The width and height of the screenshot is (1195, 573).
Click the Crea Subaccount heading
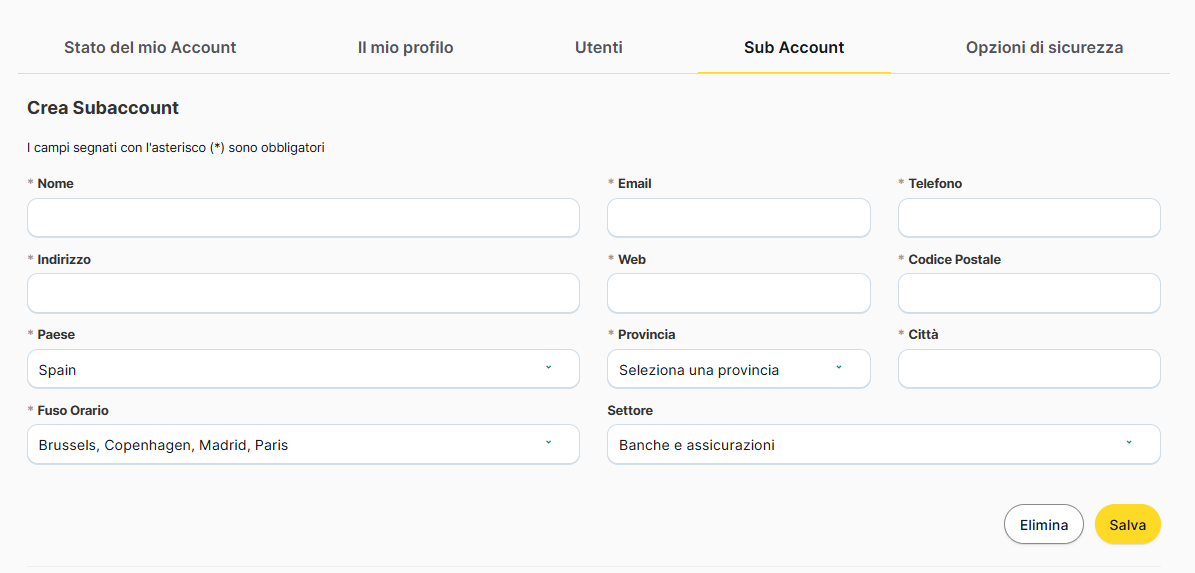[x=103, y=108]
